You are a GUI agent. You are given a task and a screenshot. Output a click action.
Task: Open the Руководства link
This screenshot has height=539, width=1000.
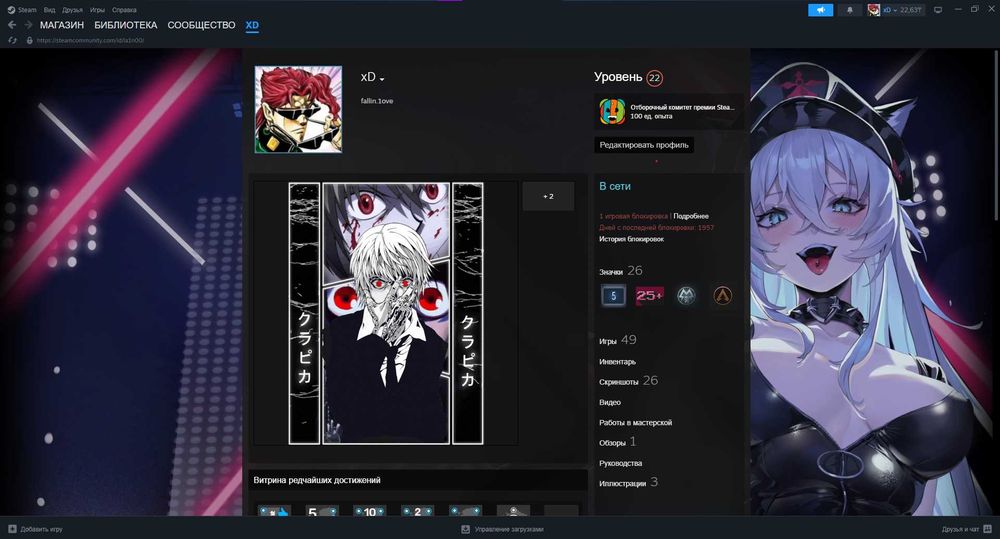(621, 464)
